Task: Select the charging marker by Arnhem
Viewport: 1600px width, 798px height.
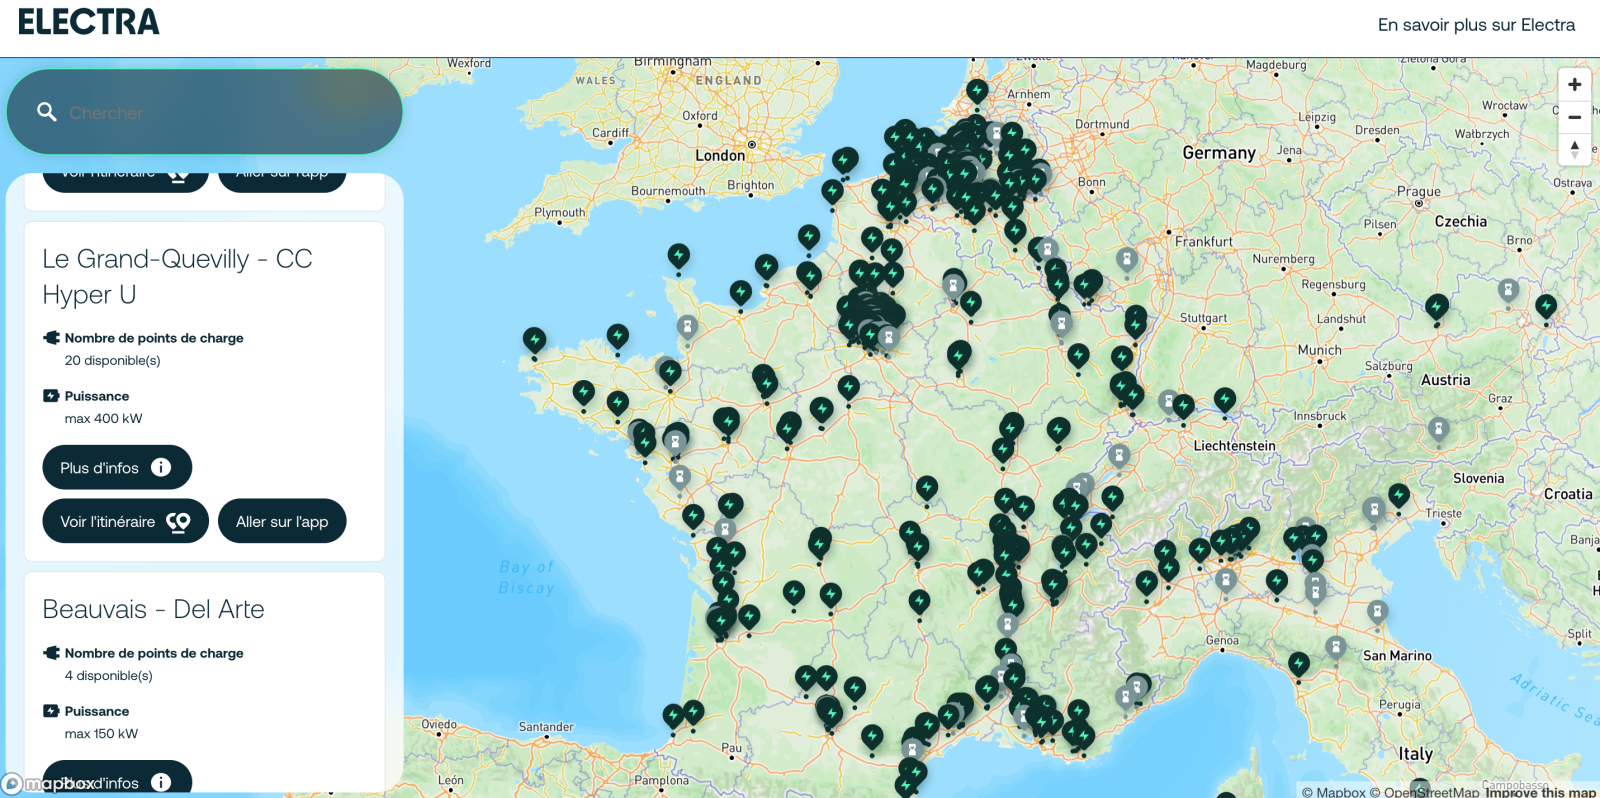Action: click(977, 91)
